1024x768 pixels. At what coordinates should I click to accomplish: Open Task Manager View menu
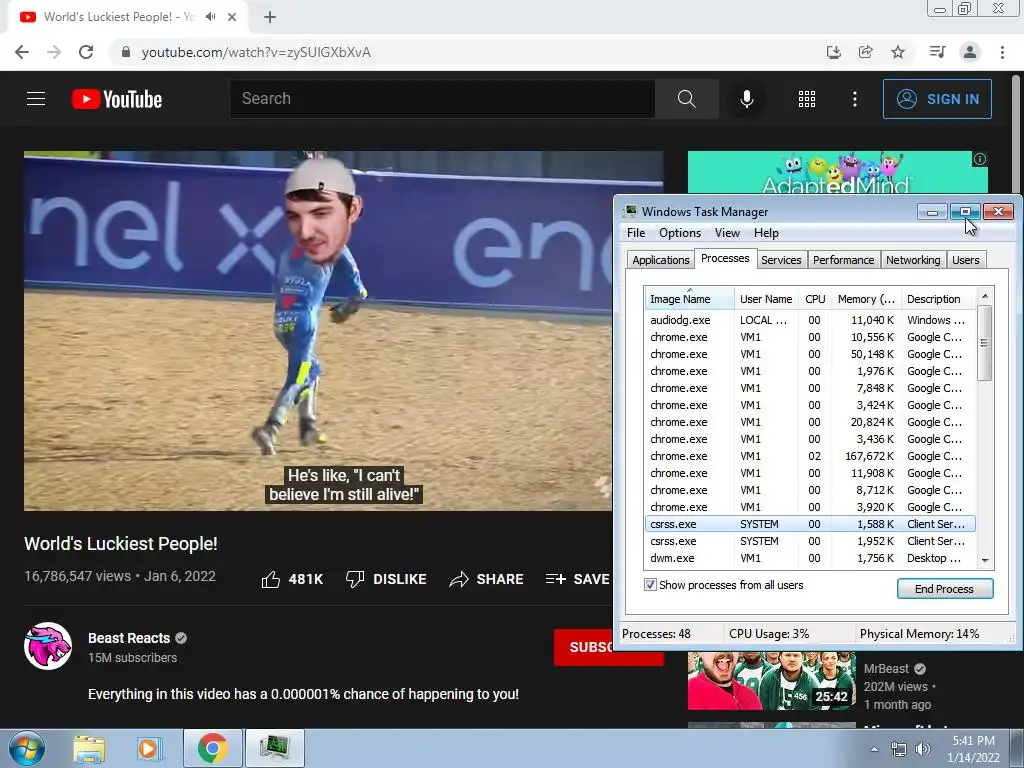click(727, 233)
